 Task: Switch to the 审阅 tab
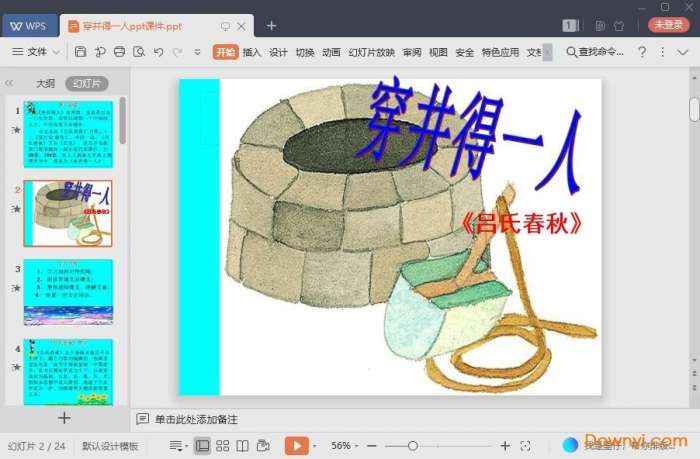pos(412,52)
